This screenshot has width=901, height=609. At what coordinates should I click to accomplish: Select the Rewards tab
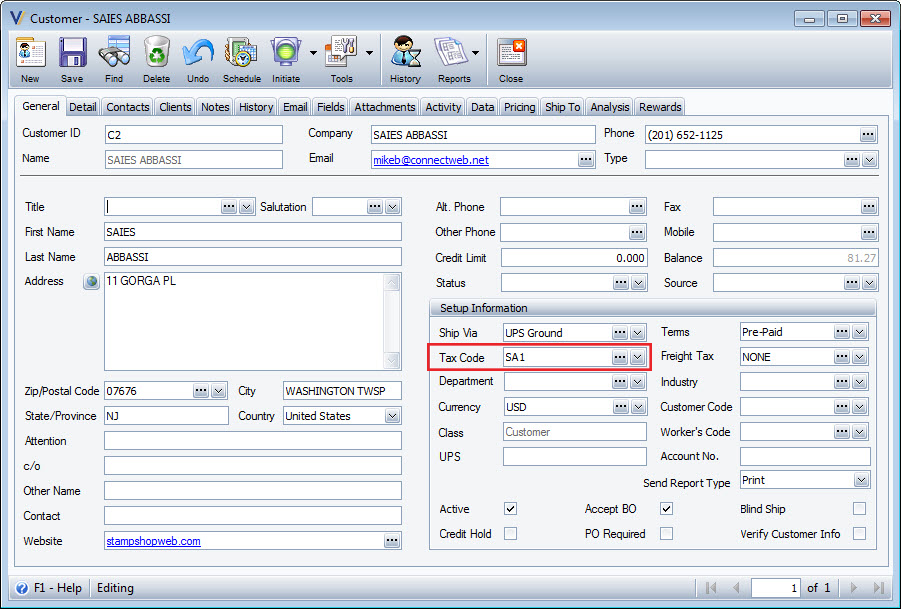click(x=660, y=107)
